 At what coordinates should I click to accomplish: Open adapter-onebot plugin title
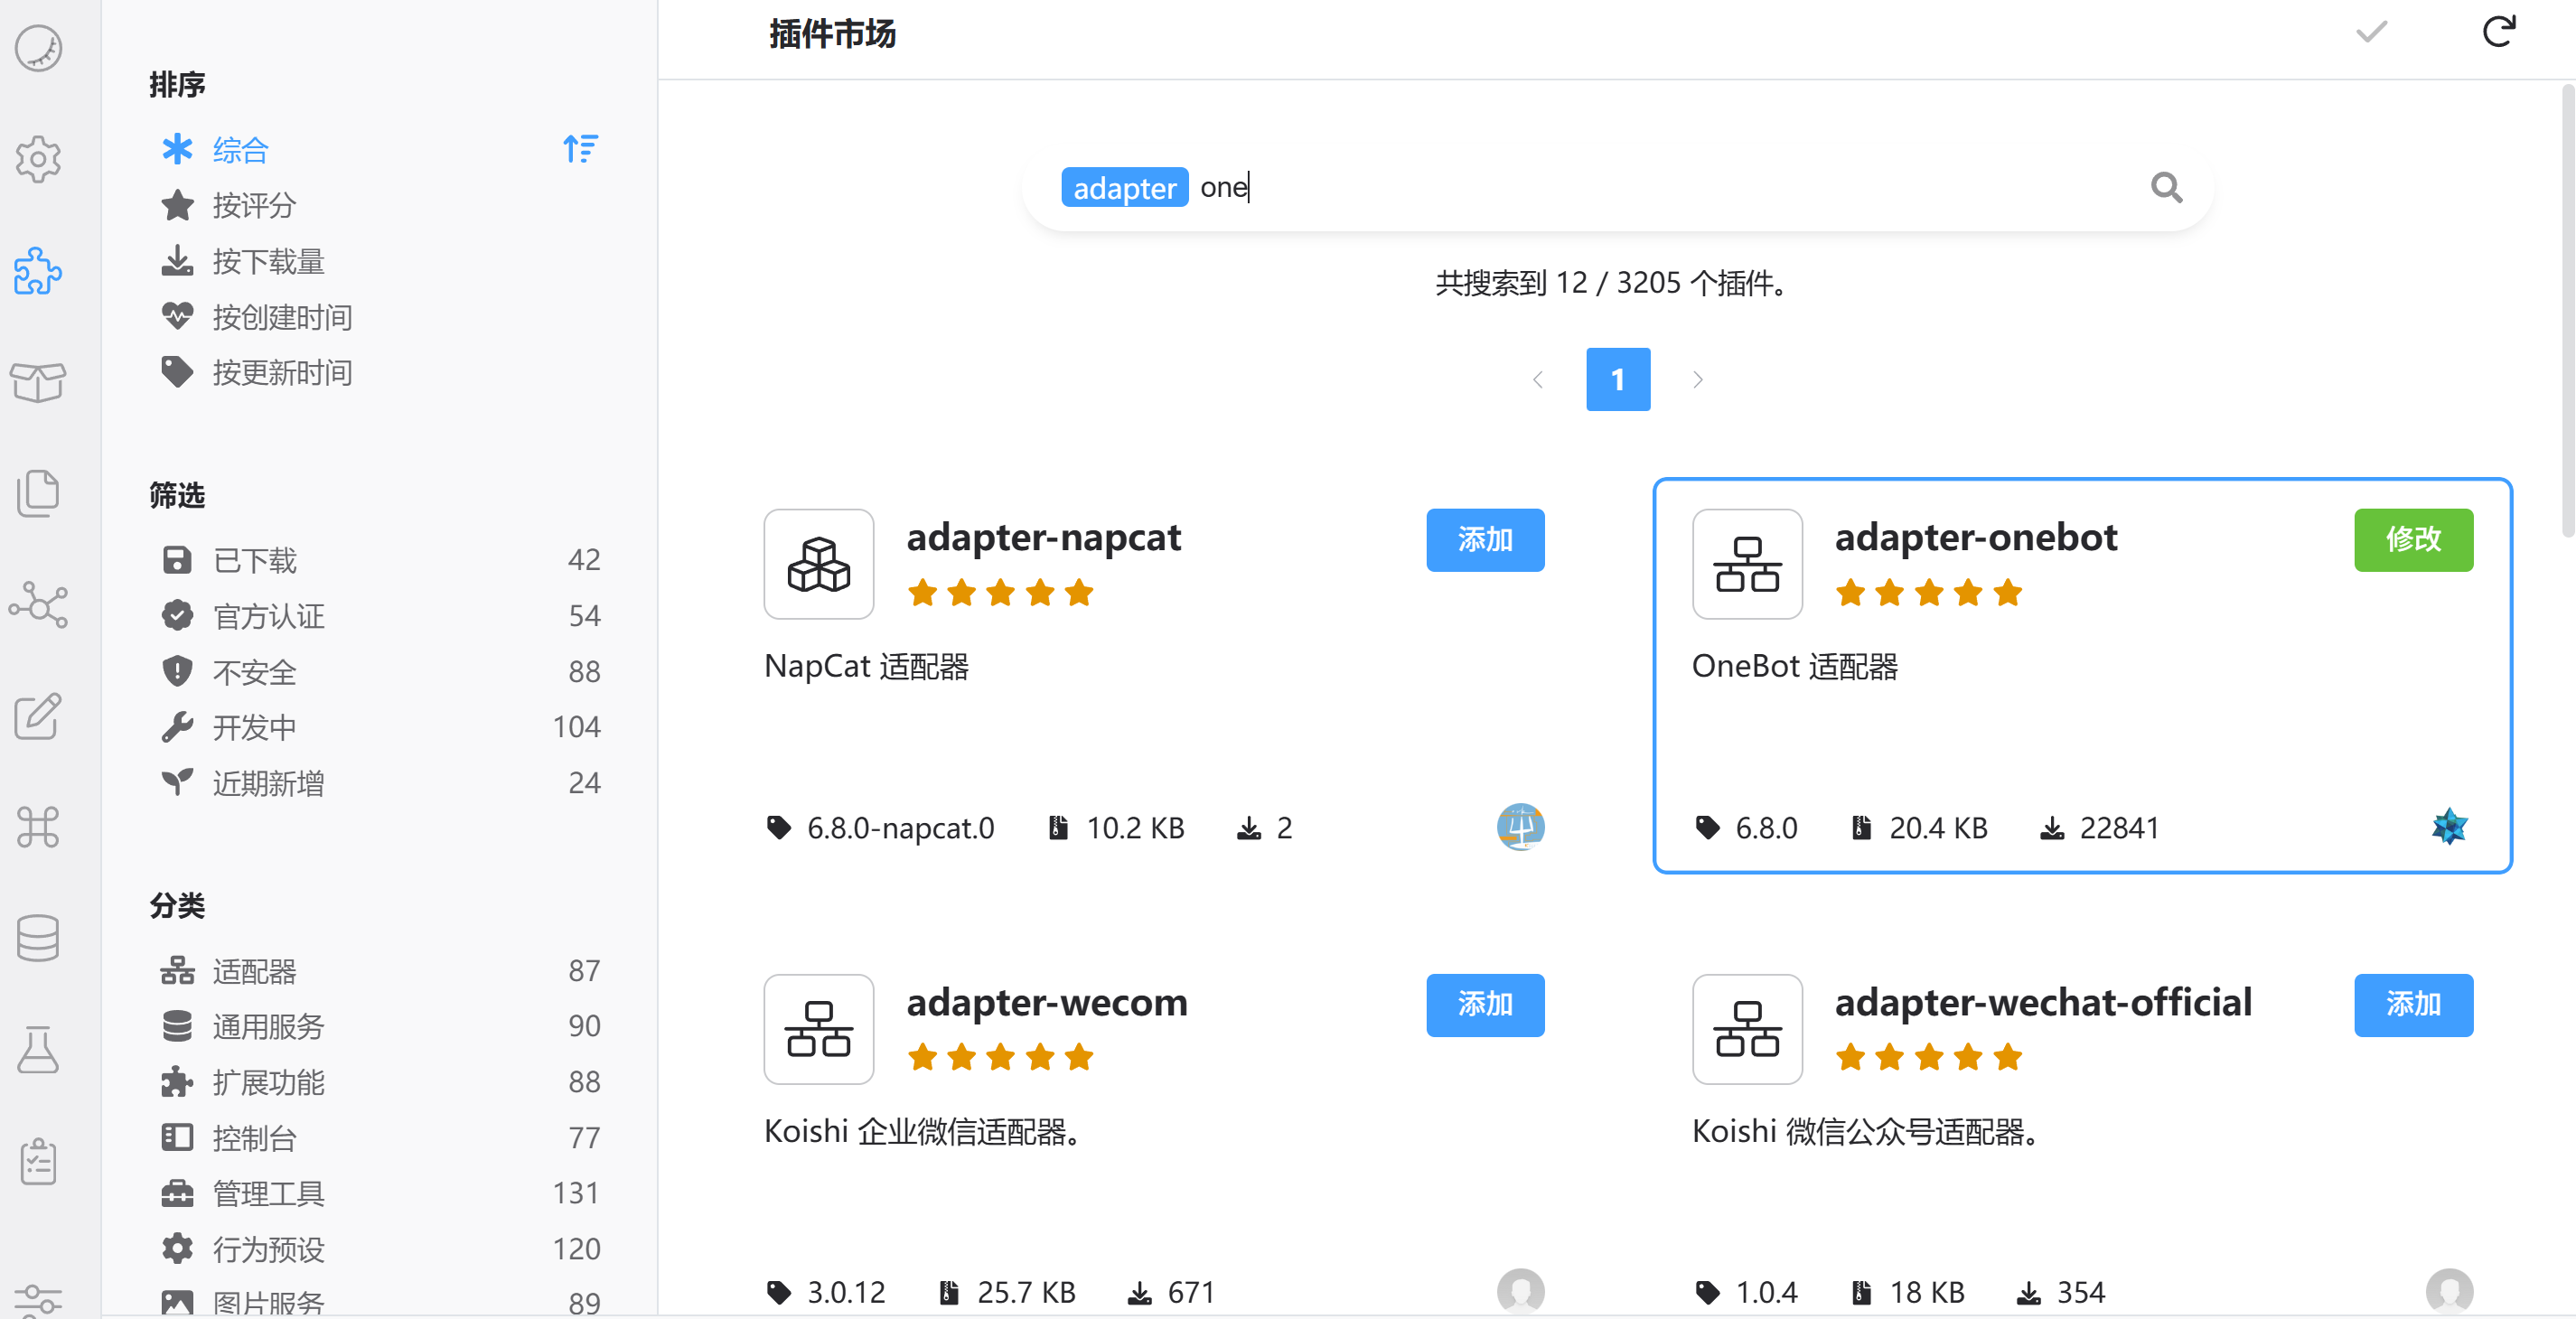pyautogui.click(x=1975, y=538)
